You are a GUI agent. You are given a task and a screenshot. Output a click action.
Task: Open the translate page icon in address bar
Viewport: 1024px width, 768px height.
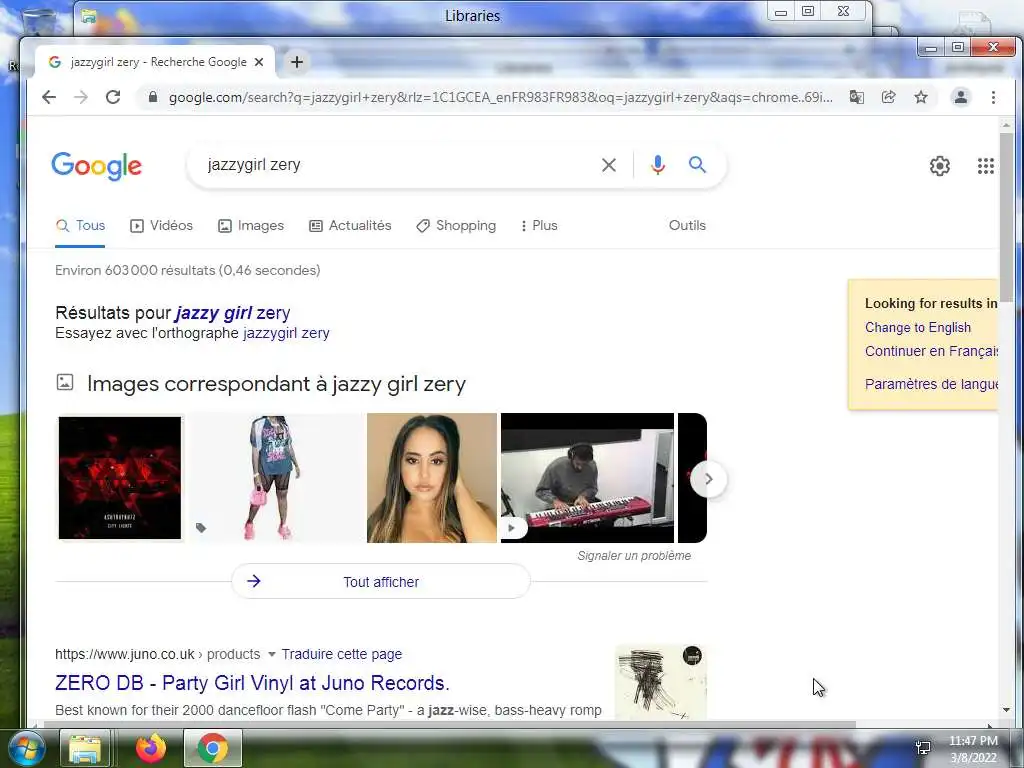pos(856,97)
